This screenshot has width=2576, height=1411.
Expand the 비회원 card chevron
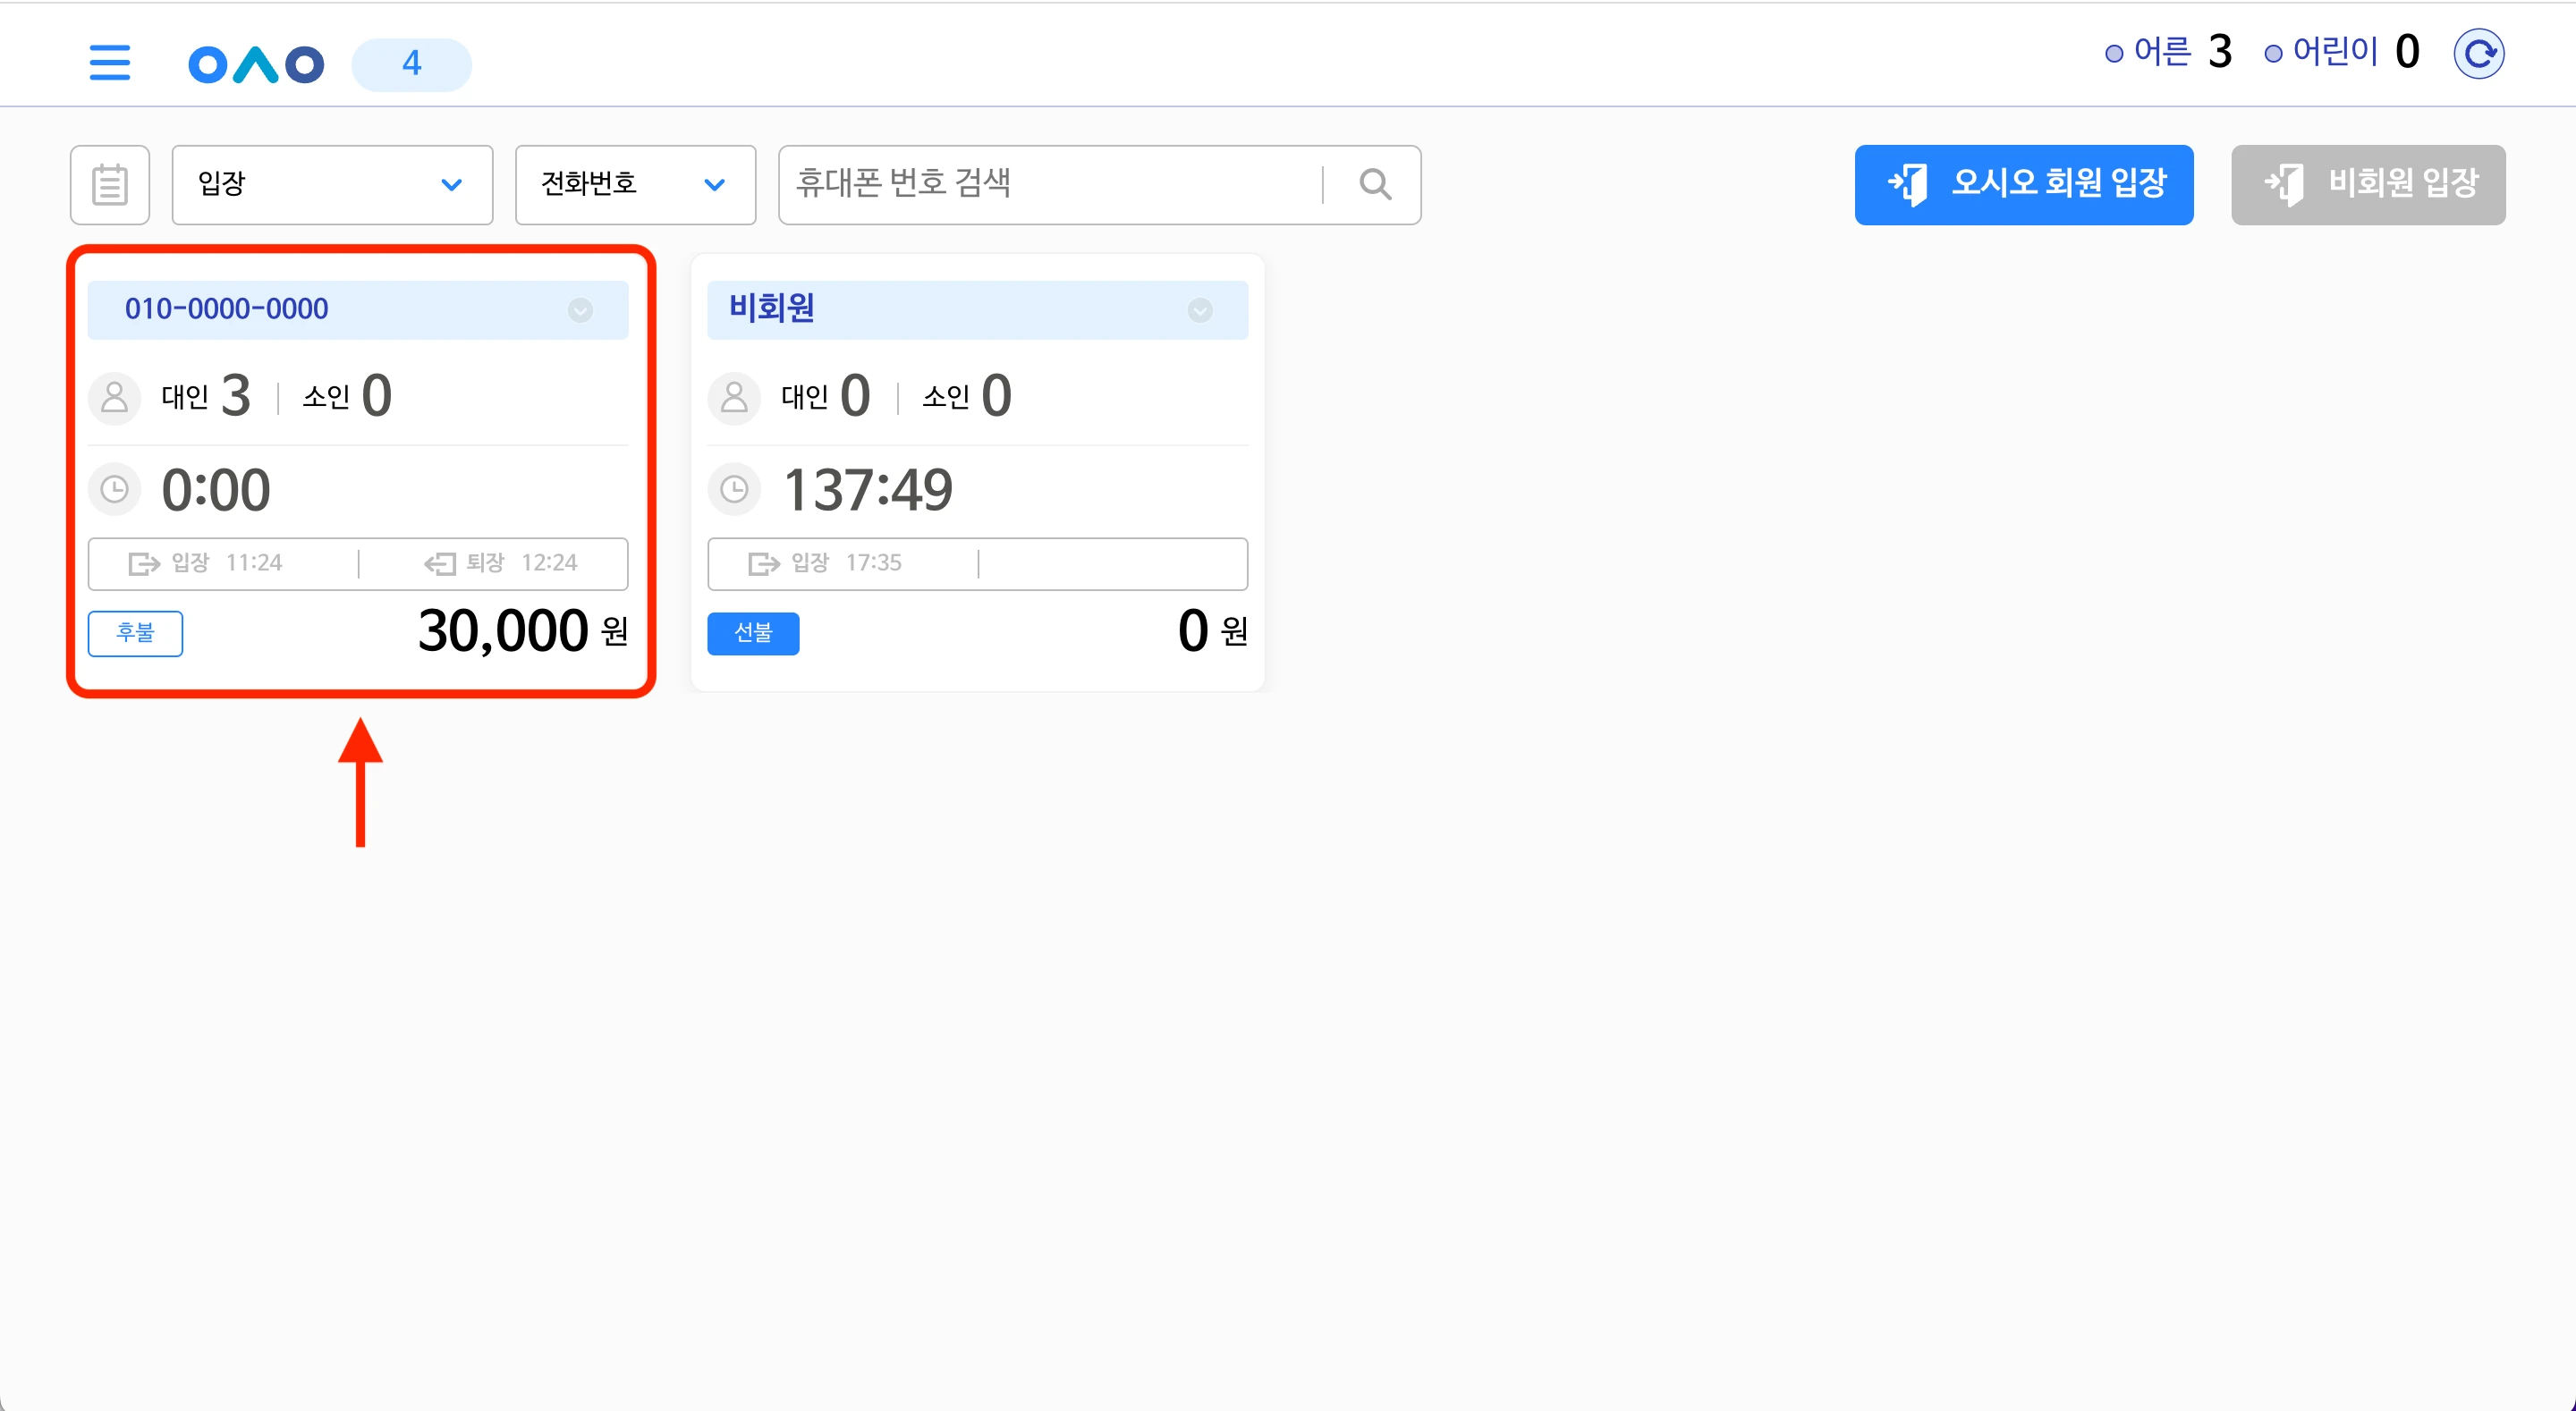point(1200,310)
